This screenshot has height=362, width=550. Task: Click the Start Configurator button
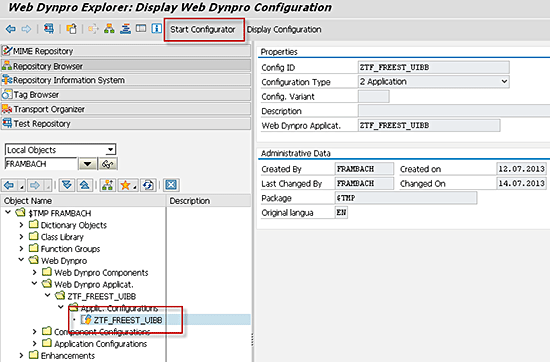point(203,29)
